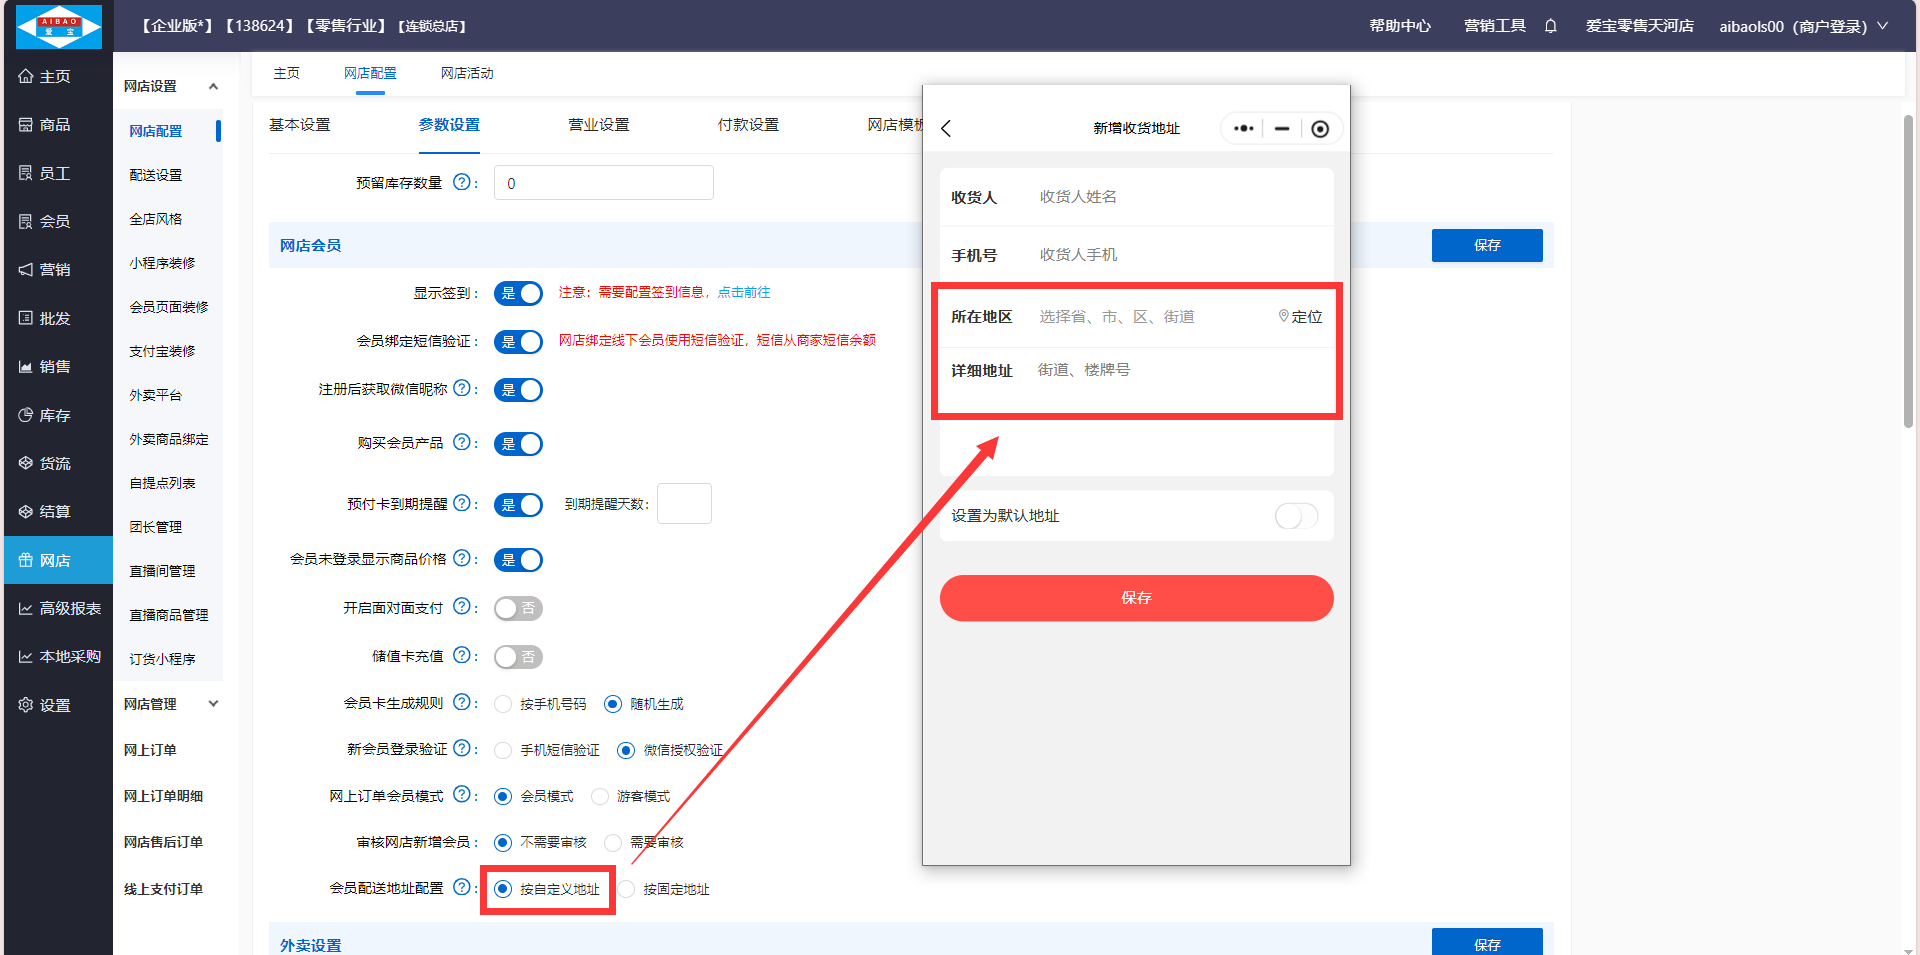Viewport: 1920px width, 955px height.
Task: Toggle off the 显示签到 switch
Action: click(x=518, y=293)
